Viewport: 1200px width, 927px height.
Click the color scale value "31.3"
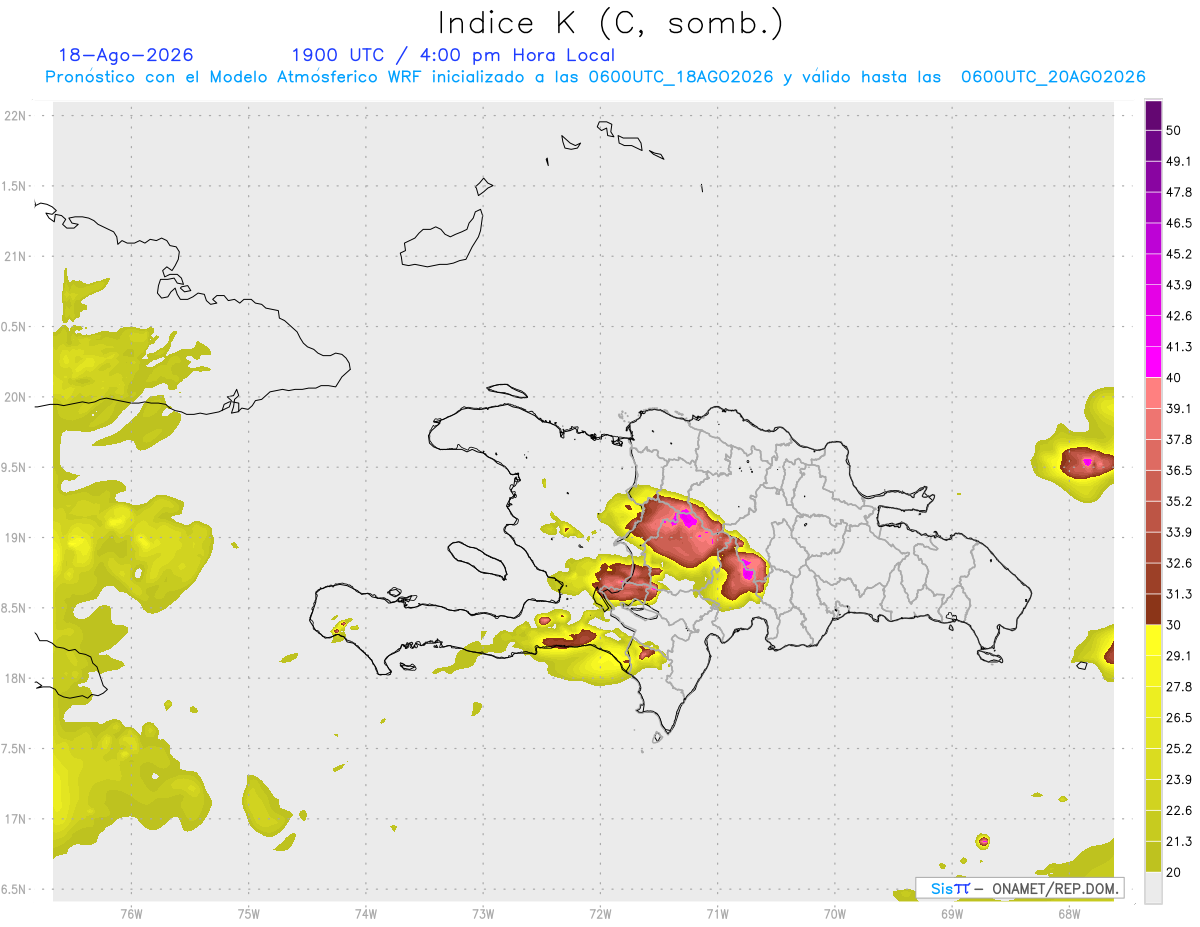tap(1179, 594)
